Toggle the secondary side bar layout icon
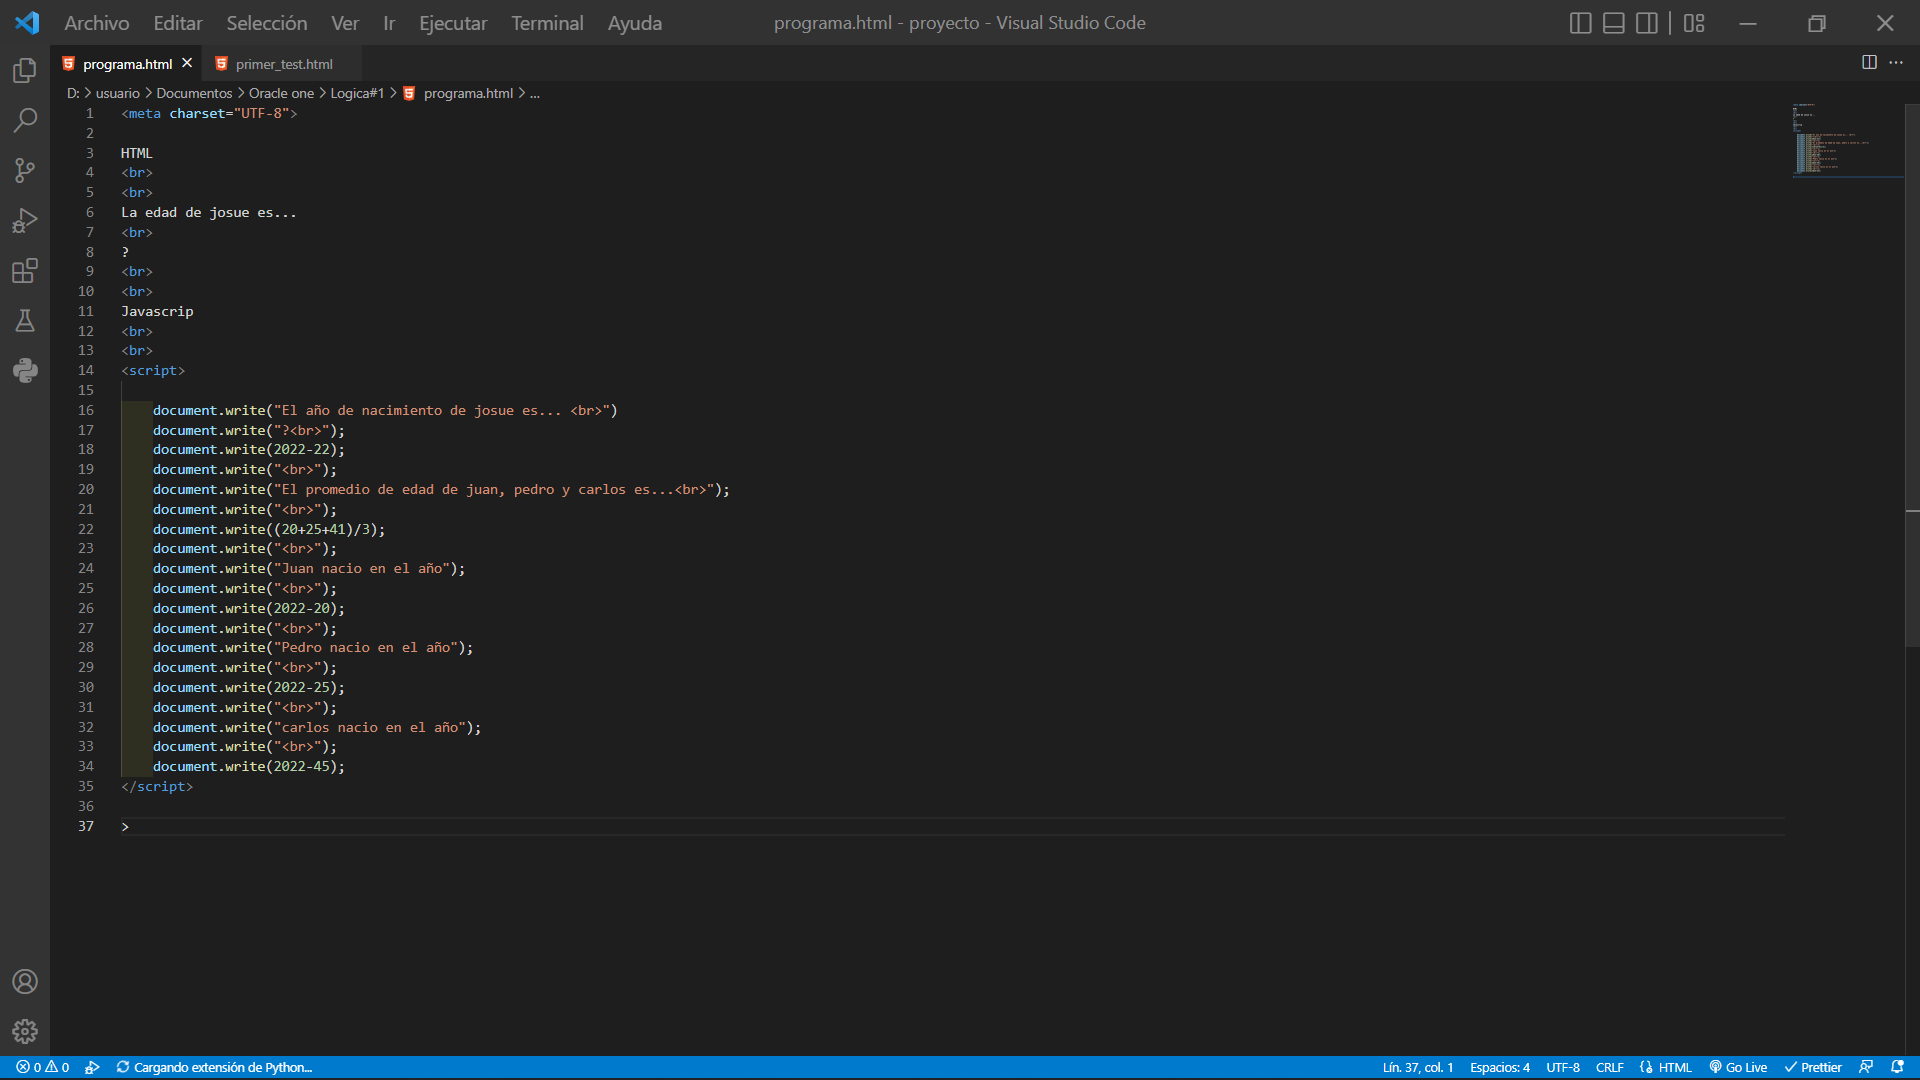 (1646, 23)
